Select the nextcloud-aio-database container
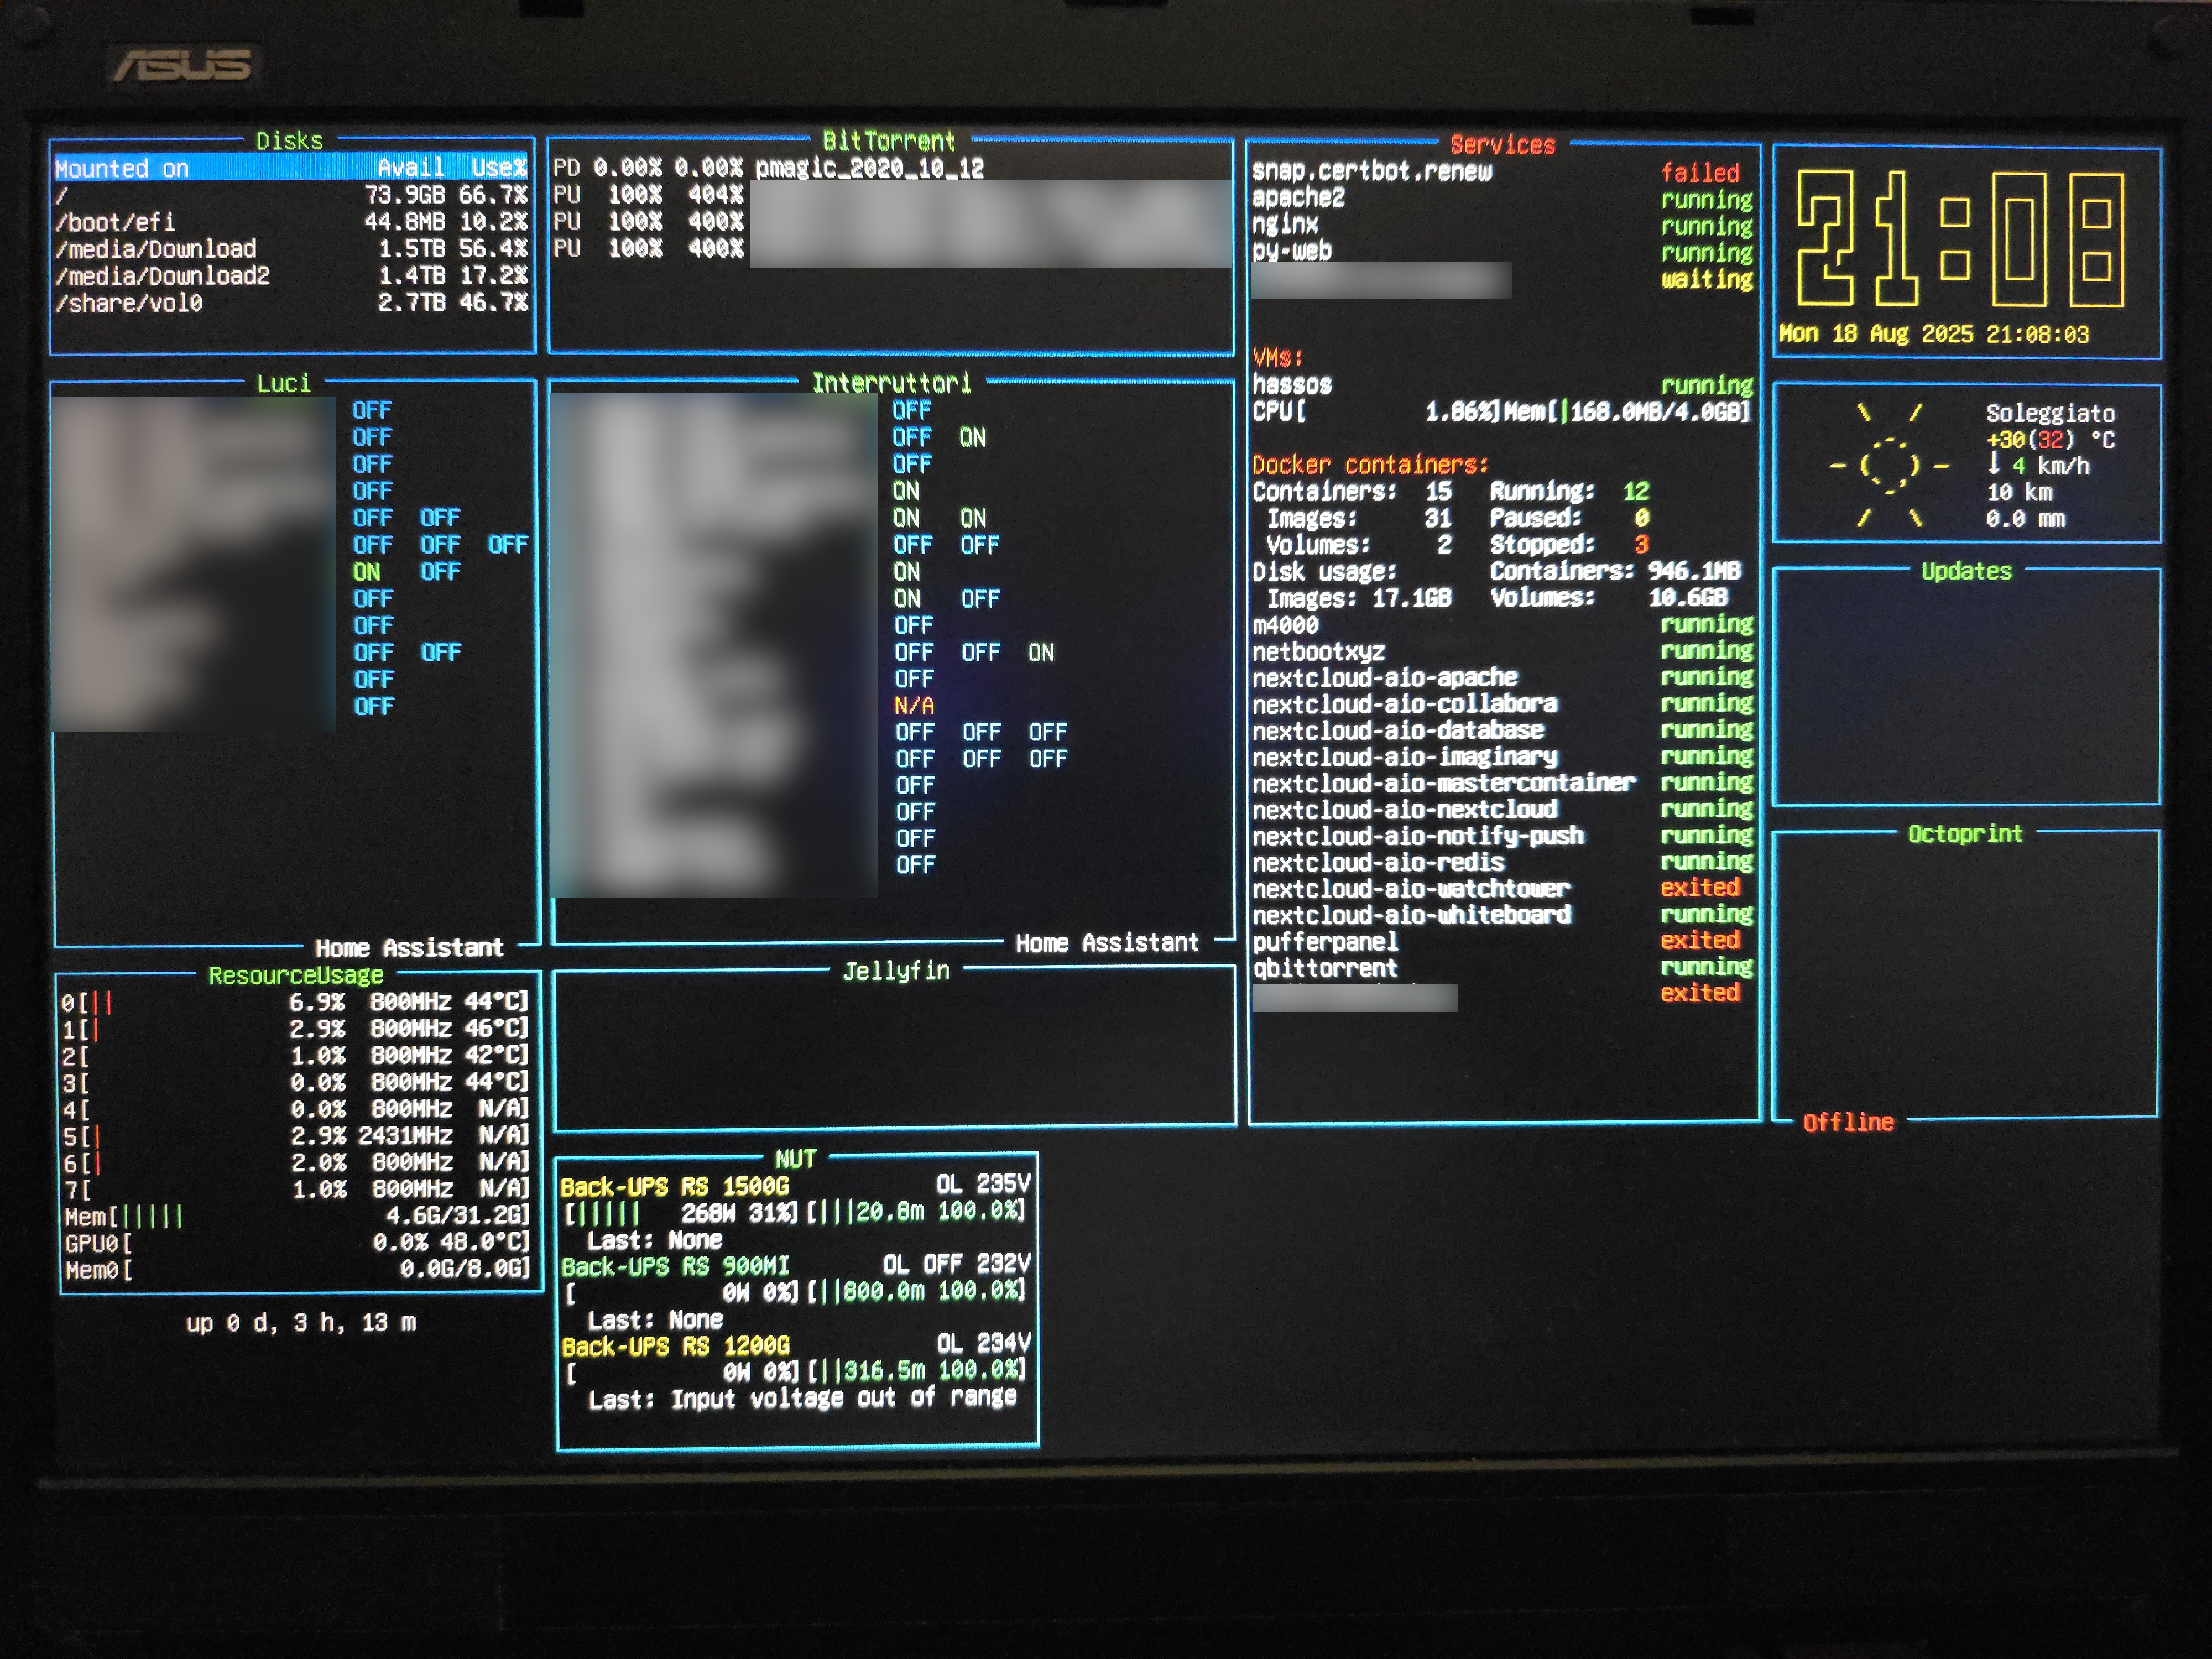 pyautogui.click(x=1502, y=730)
